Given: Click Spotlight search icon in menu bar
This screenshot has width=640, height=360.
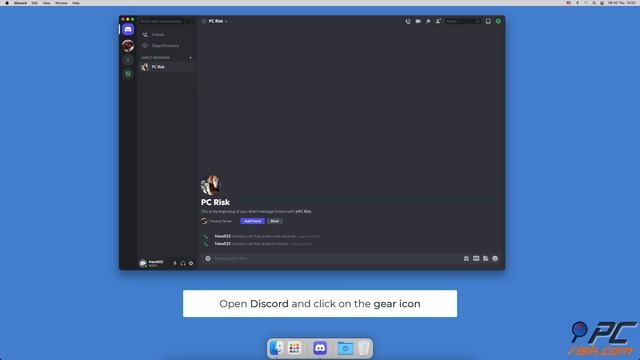Looking at the screenshot, I should [594, 3].
